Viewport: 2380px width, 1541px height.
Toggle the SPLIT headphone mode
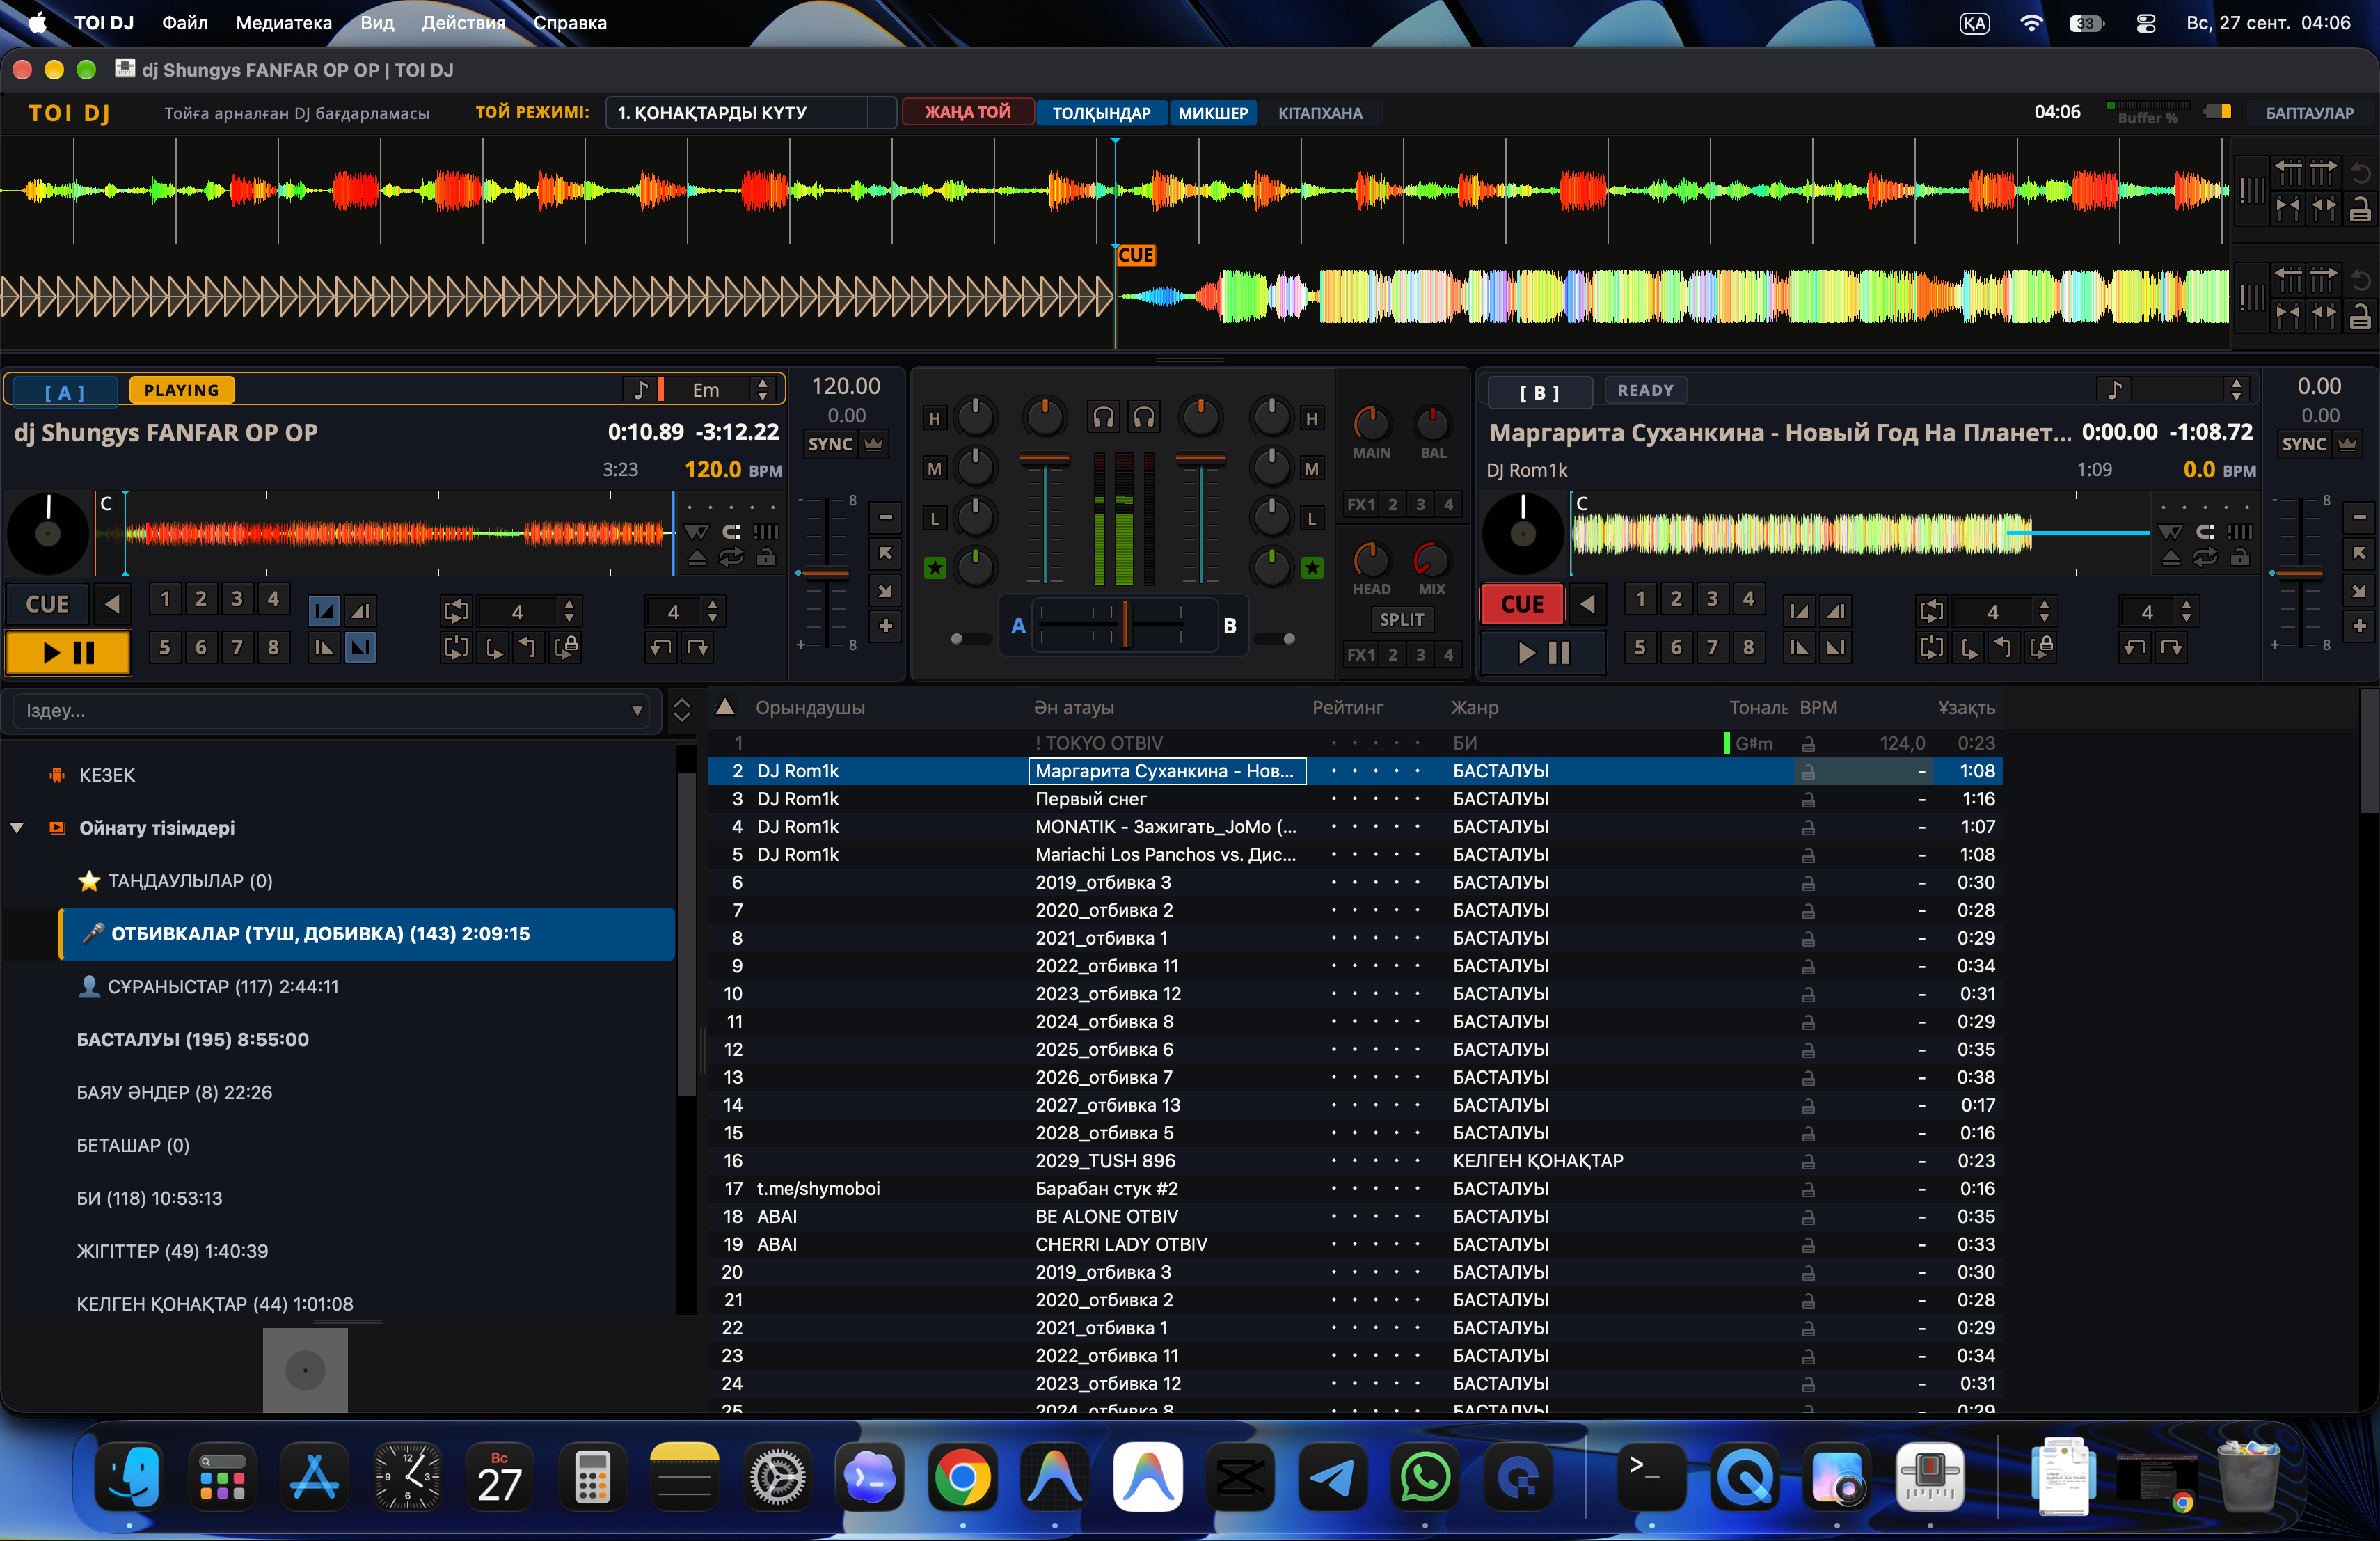(1401, 619)
